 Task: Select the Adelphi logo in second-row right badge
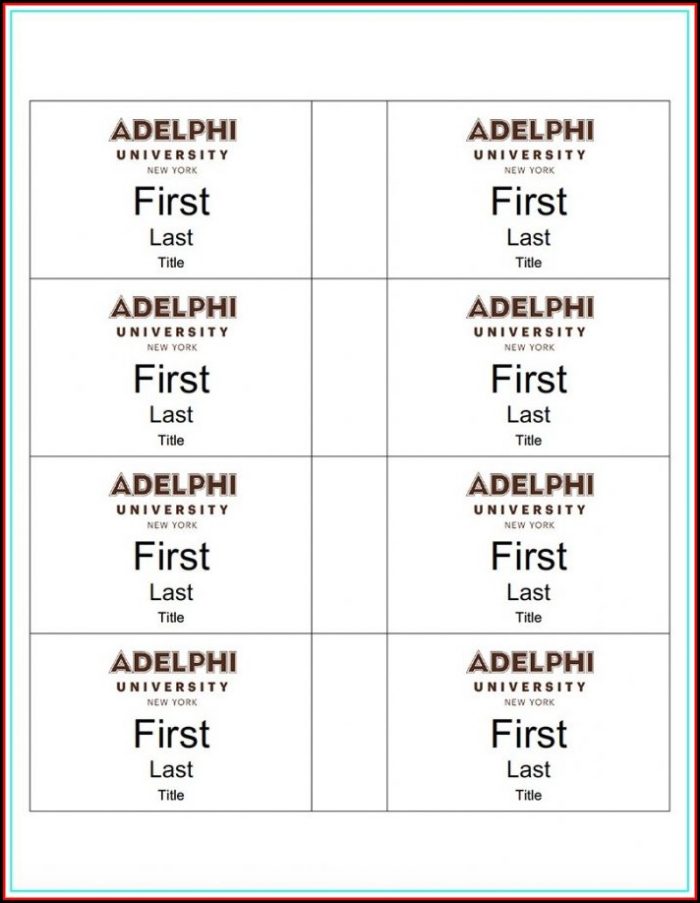coord(529,321)
